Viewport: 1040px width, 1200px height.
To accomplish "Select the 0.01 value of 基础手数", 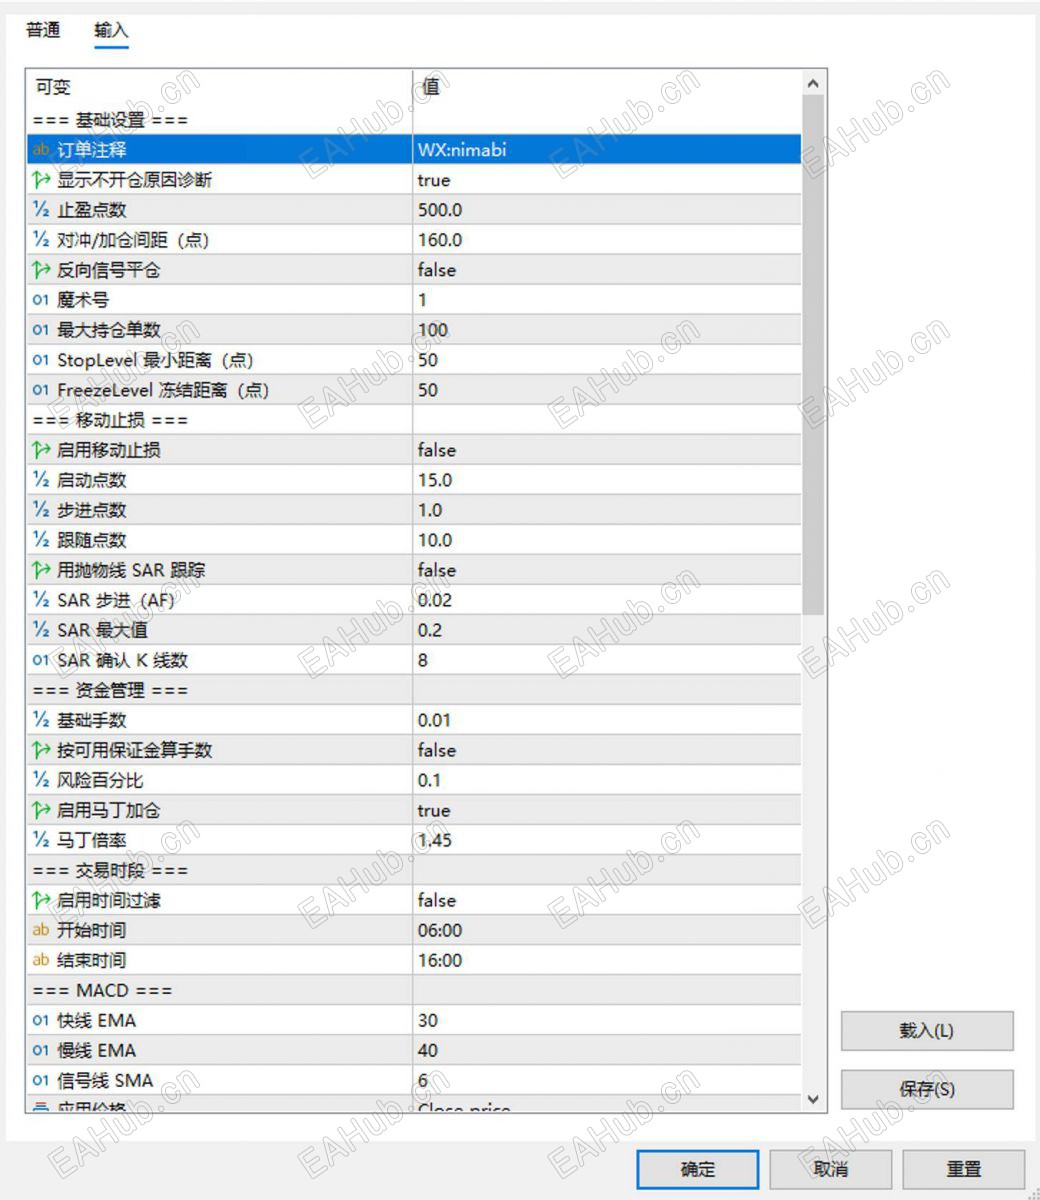I will [607, 720].
